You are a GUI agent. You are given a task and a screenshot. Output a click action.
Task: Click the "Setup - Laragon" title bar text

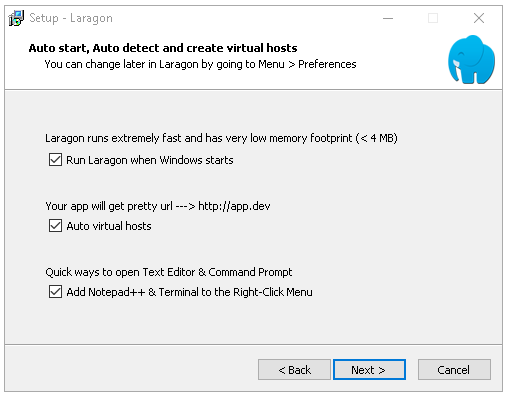(71, 18)
